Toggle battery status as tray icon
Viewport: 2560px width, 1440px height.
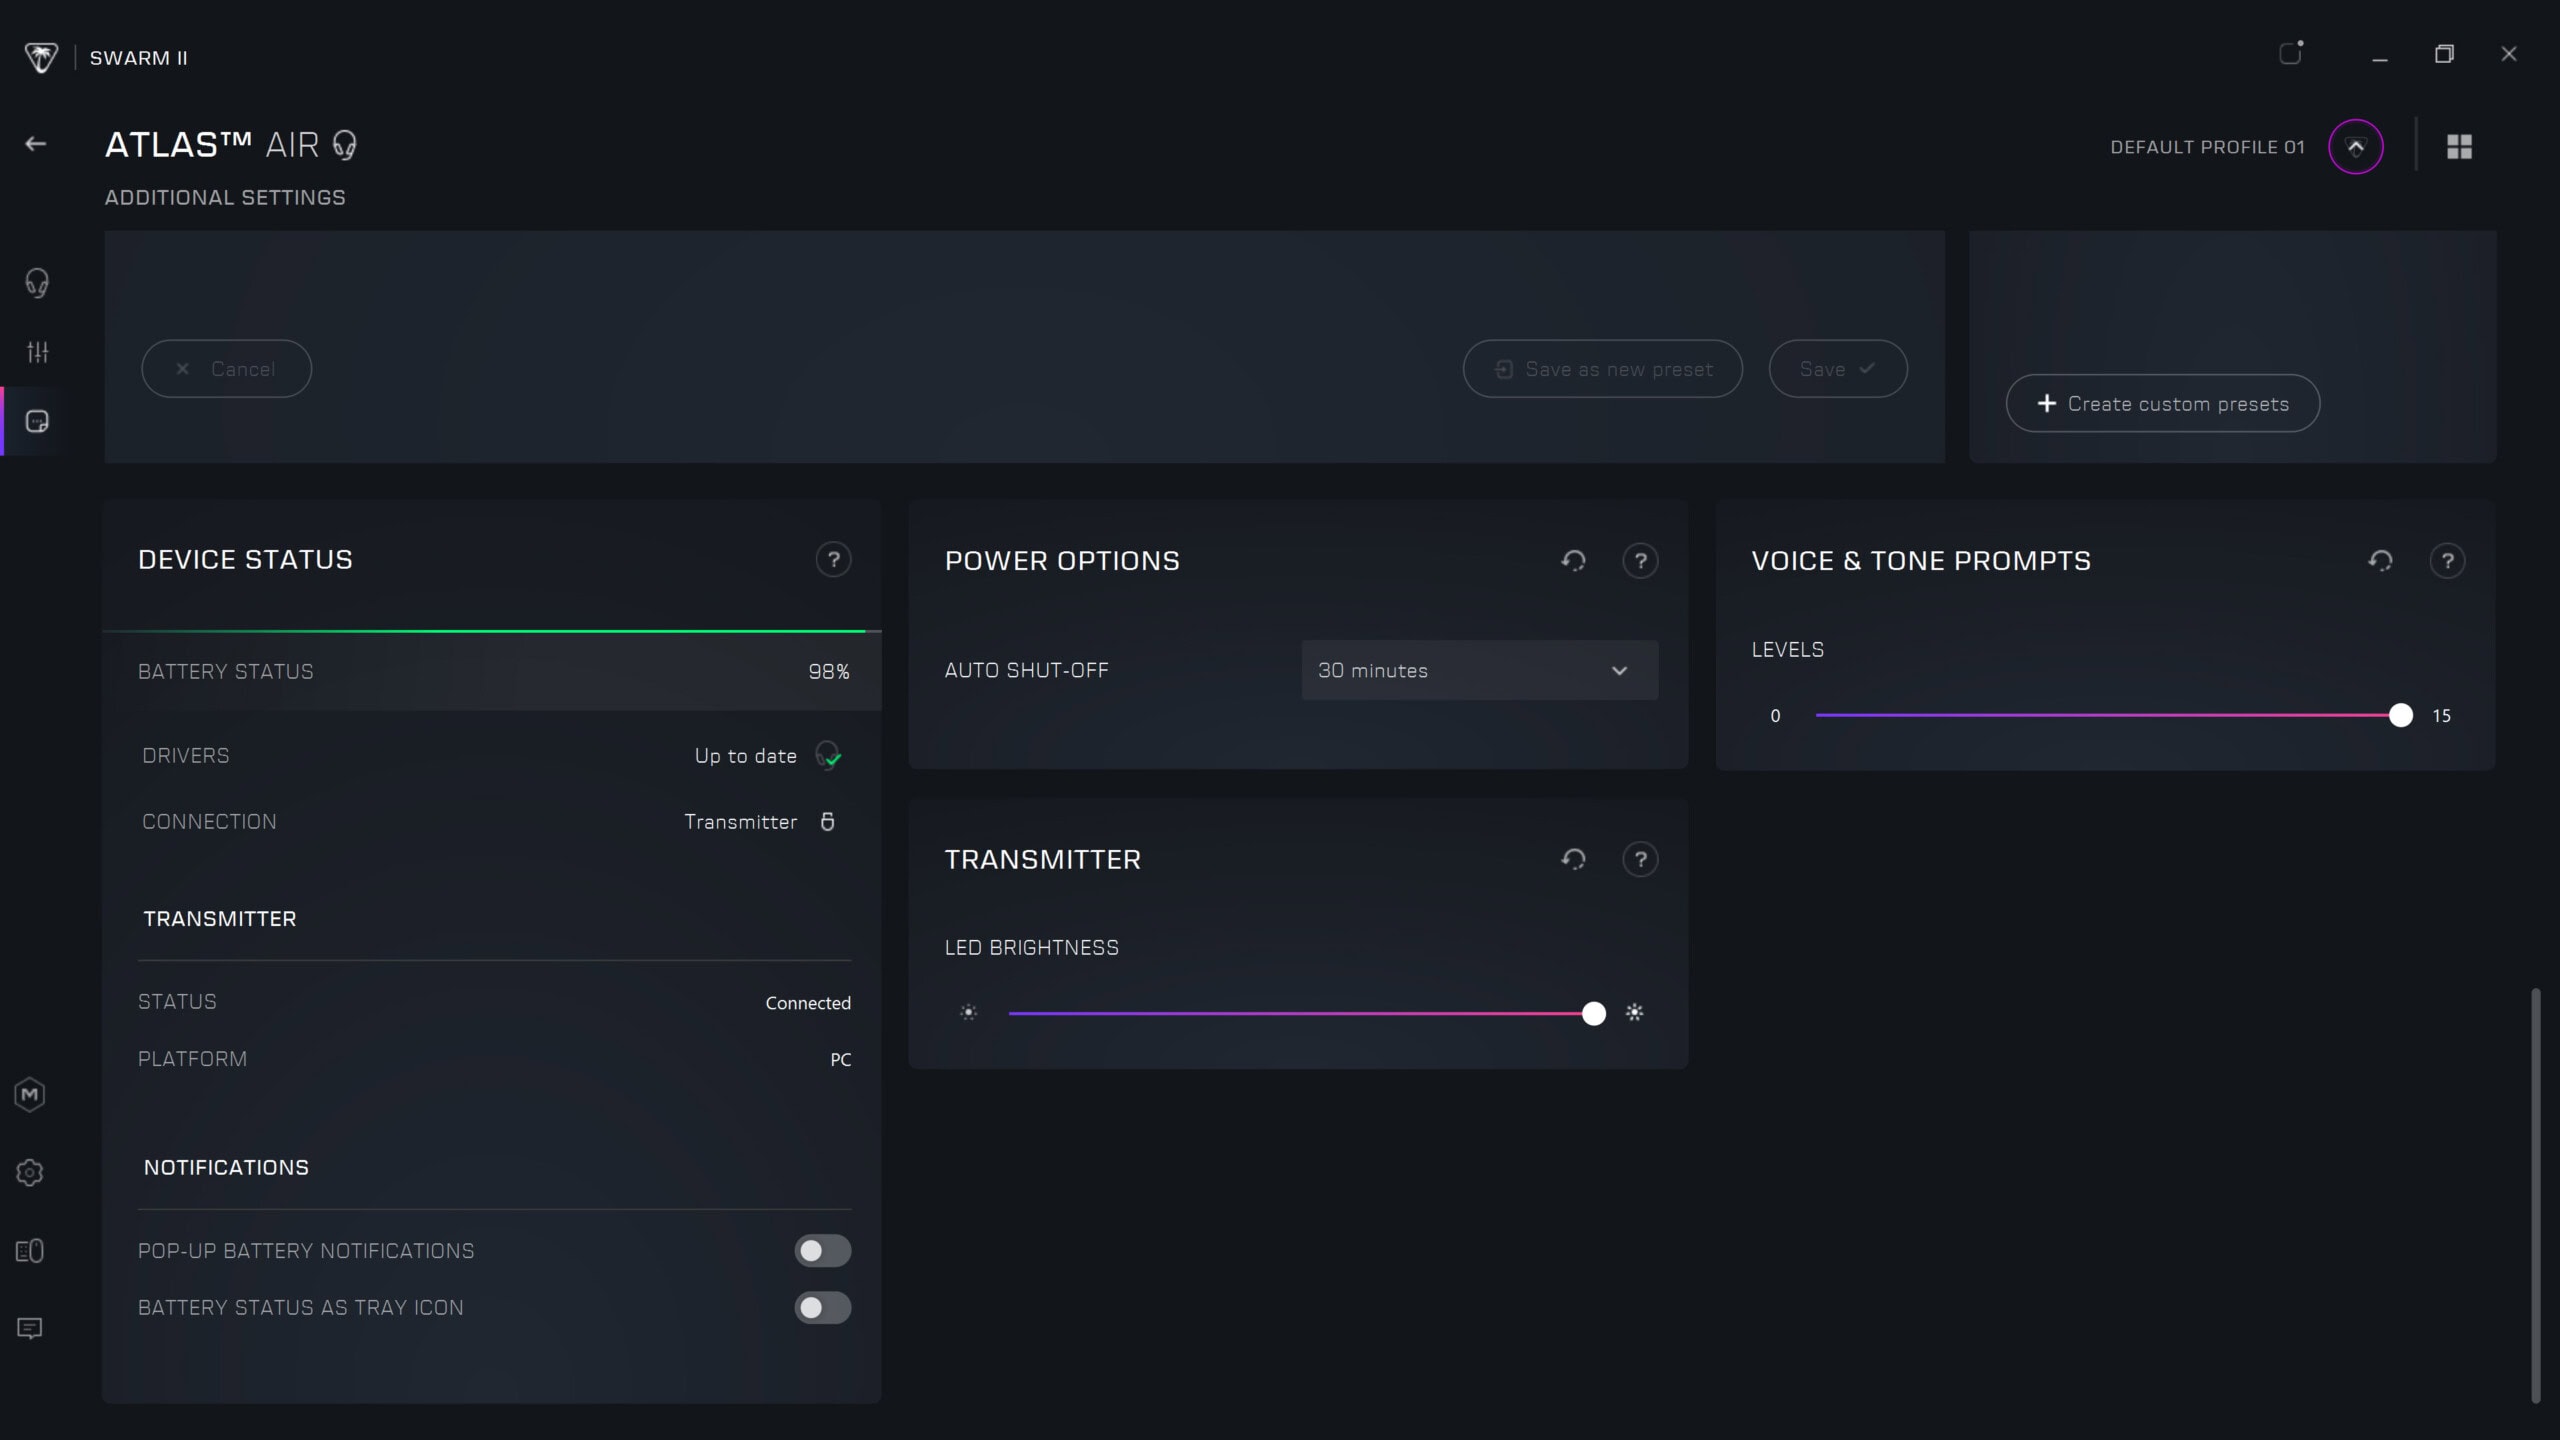coord(822,1308)
